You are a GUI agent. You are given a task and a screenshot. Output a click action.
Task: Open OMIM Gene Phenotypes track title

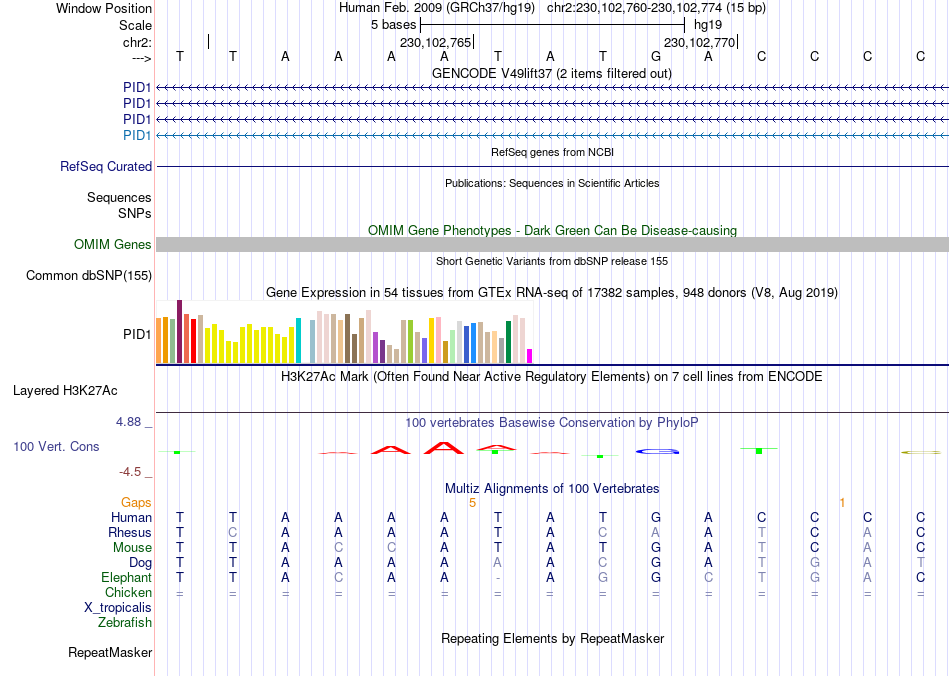pos(552,230)
